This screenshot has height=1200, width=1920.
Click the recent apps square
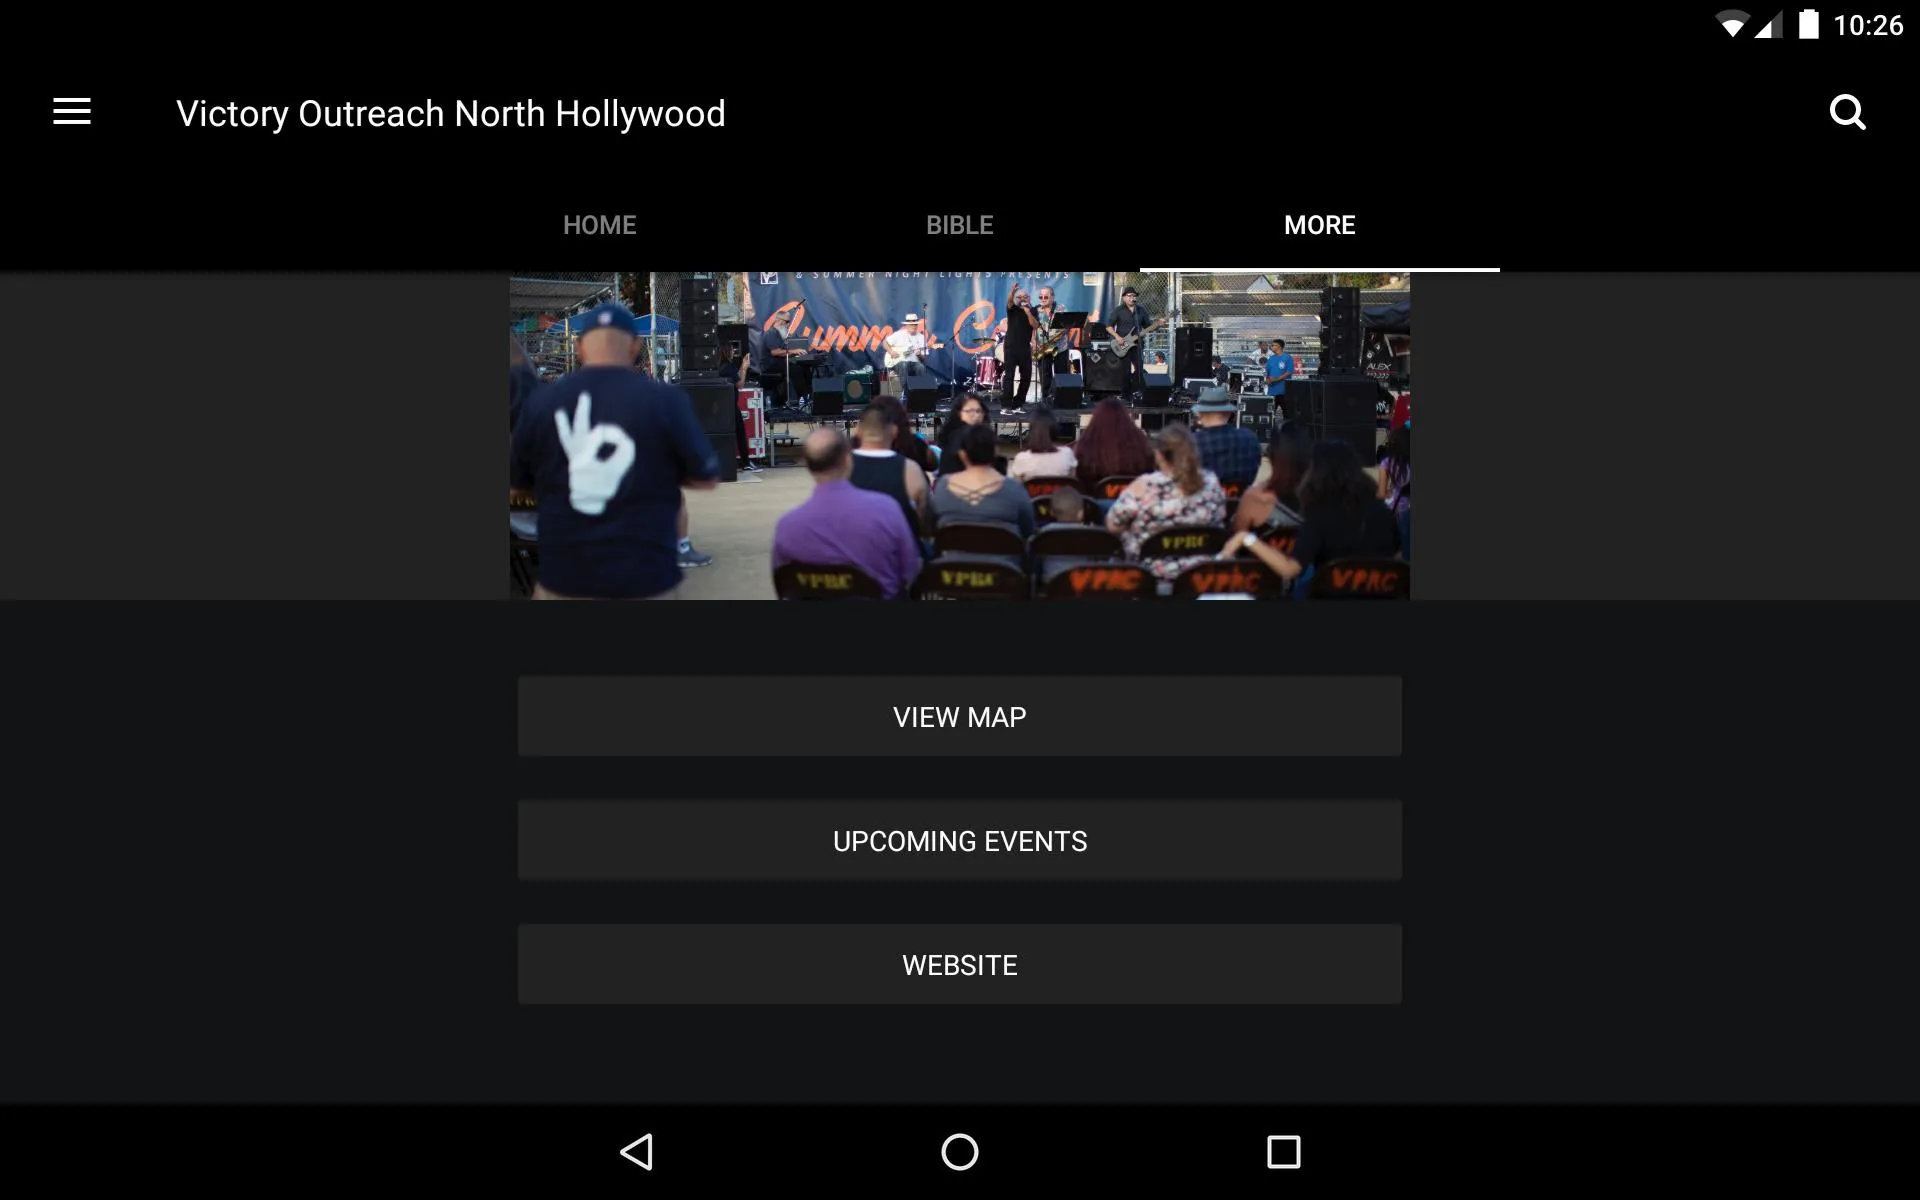tap(1283, 1152)
